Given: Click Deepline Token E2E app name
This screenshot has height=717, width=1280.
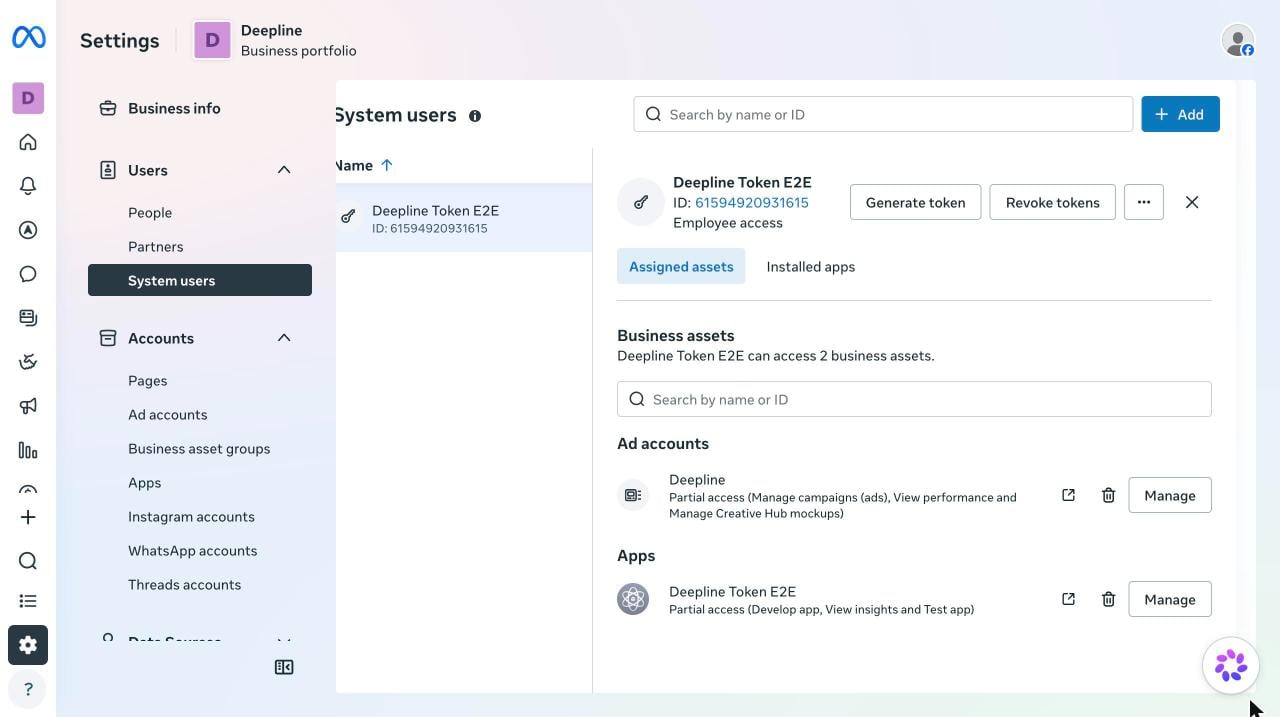Looking at the screenshot, I should [x=733, y=592].
